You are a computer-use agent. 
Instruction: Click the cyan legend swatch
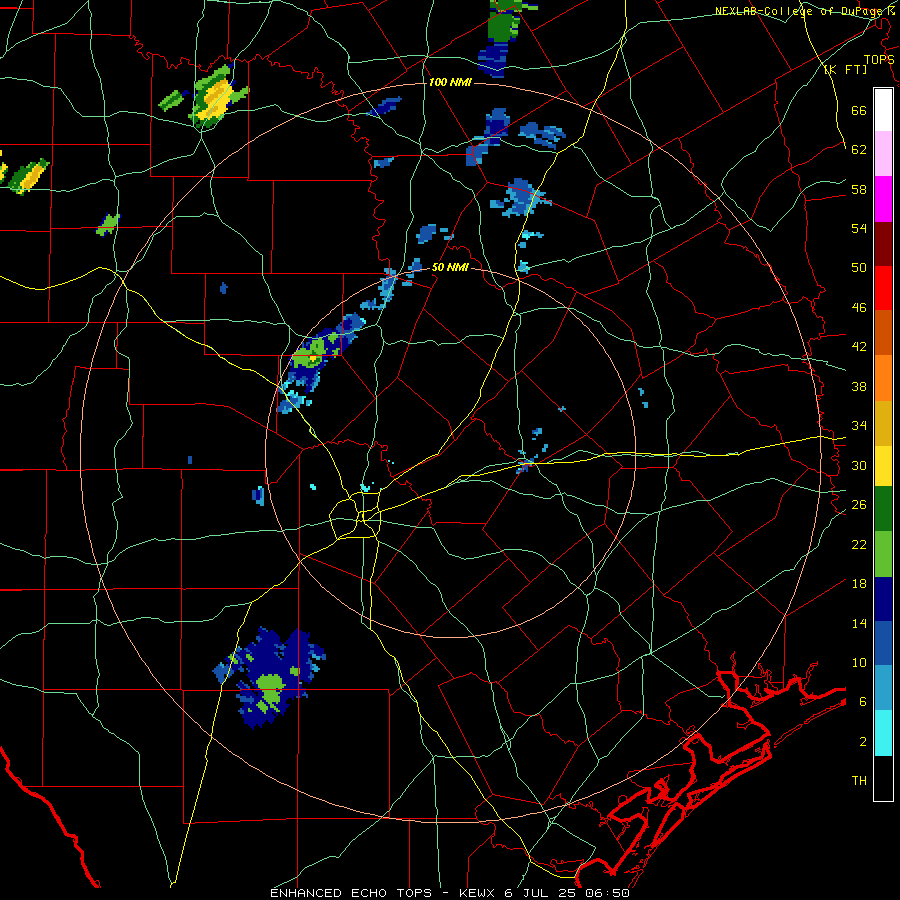click(883, 733)
